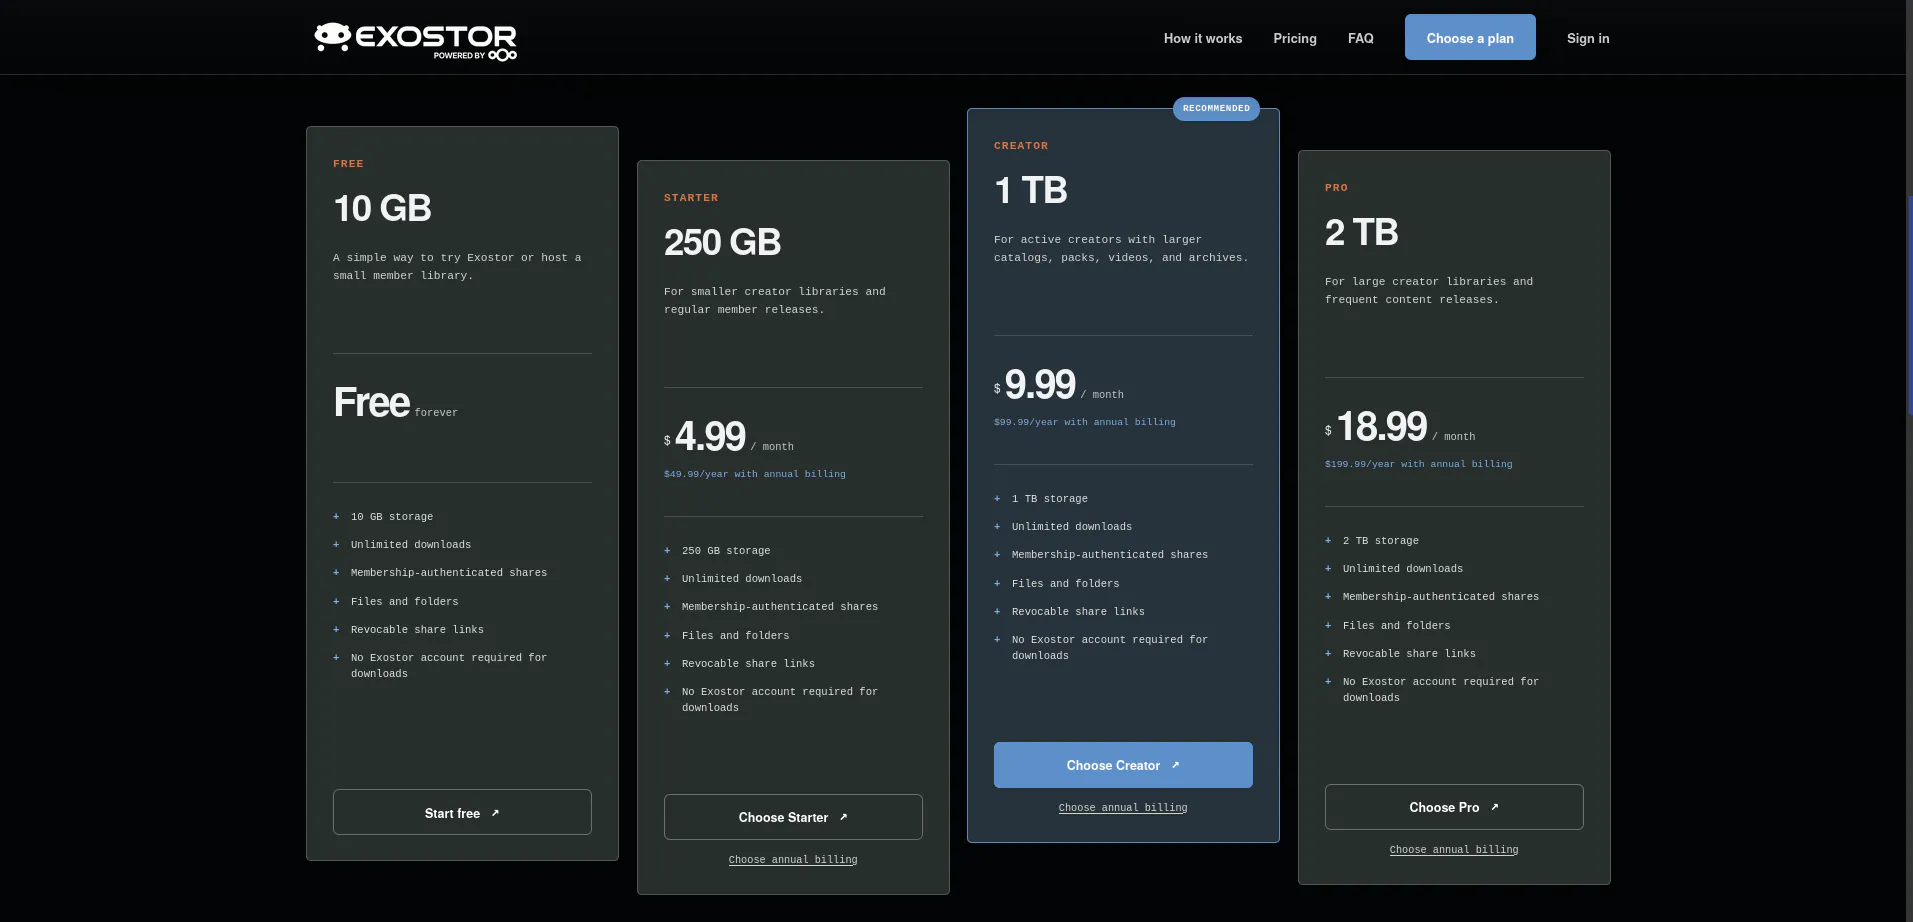Viewport: 1913px width, 922px height.
Task: Click annual billing link under Choose Creator
Action: tap(1123, 808)
